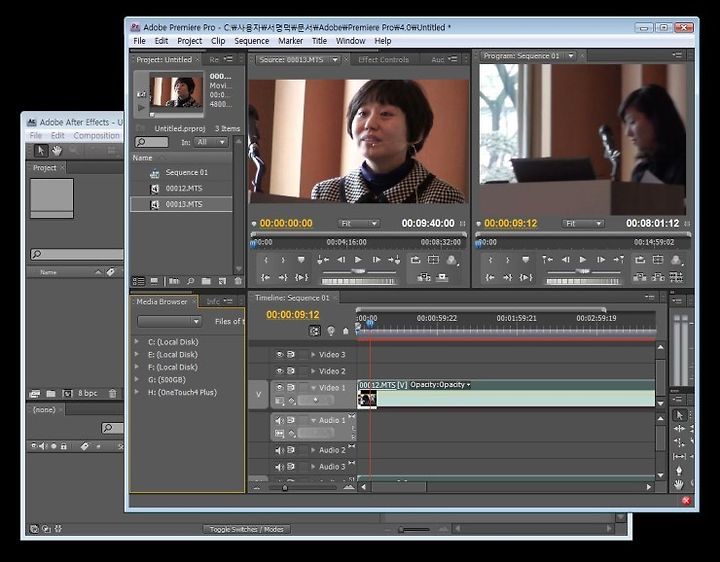The image size is (720, 562).
Task: Toggle Video 3 track visibility
Action: 279,354
